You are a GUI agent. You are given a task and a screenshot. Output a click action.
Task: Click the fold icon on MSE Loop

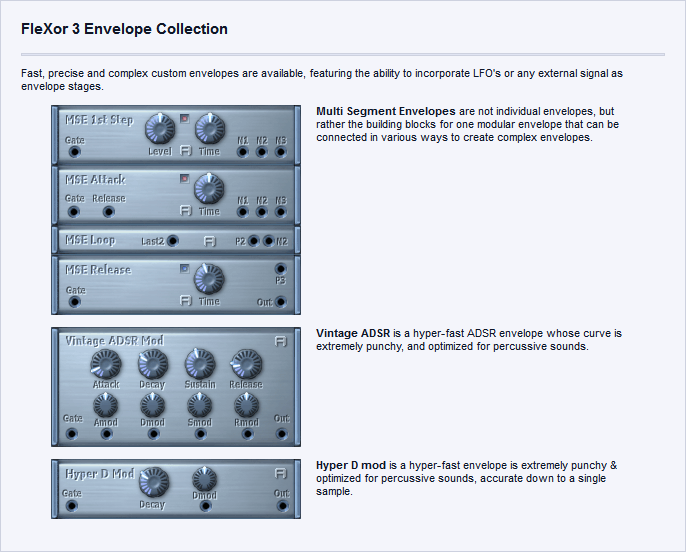[210, 241]
